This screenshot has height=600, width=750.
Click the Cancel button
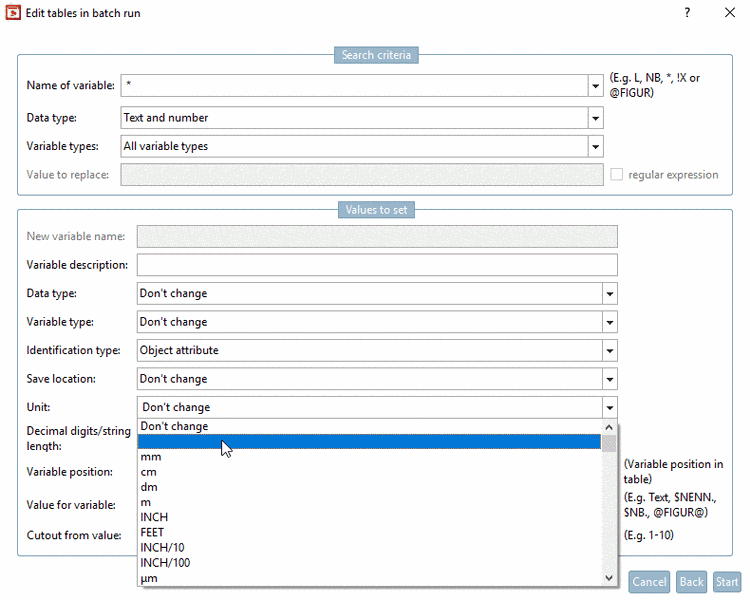pyautogui.click(x=649, y=582)
